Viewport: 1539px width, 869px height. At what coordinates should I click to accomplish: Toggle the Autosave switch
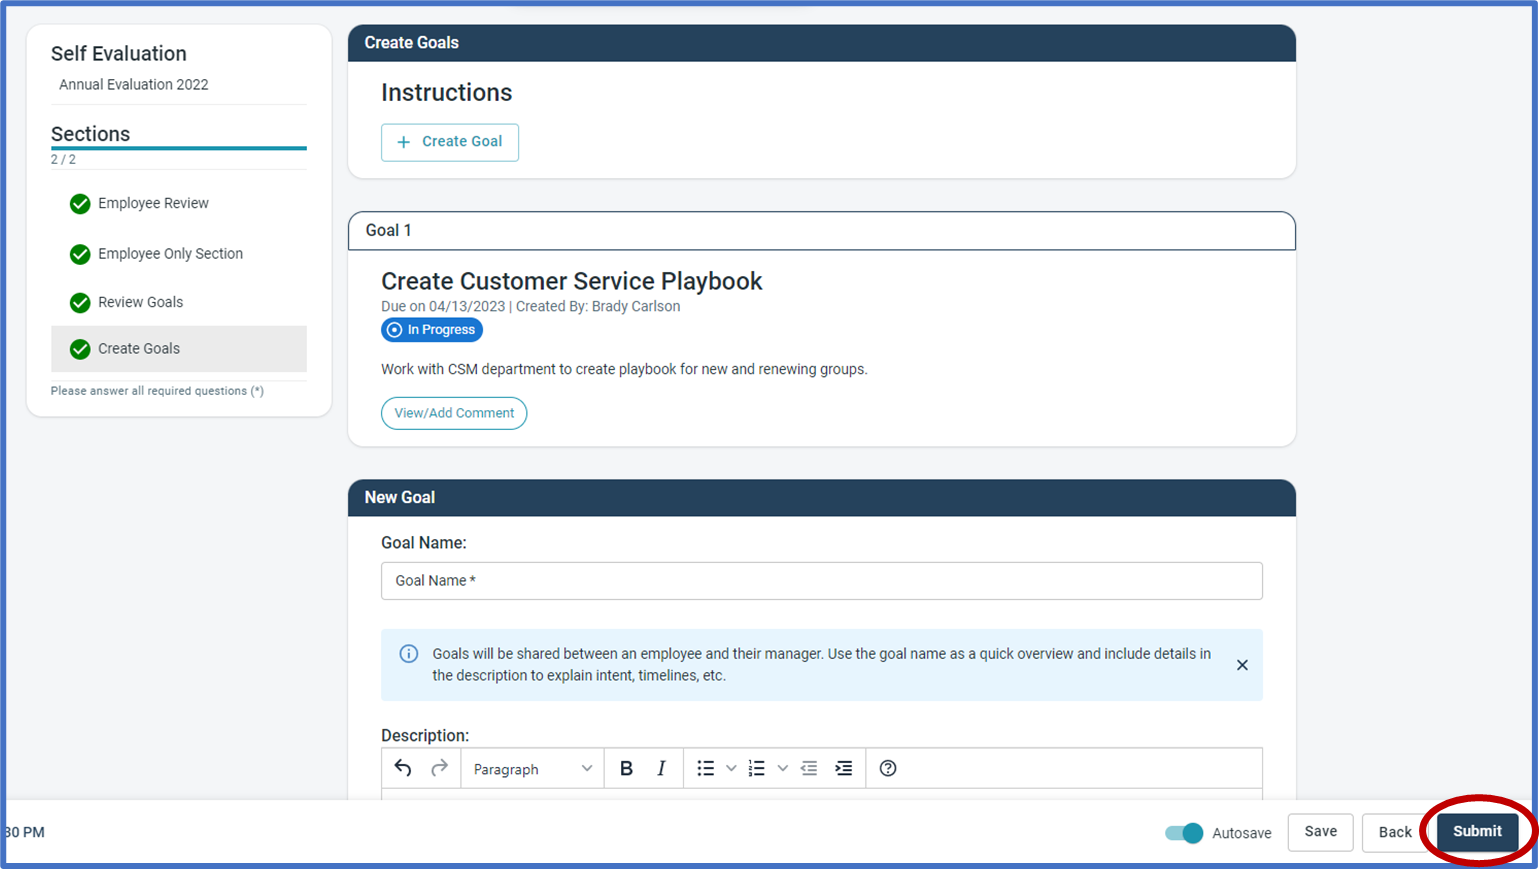click(x=1184, y=833)
